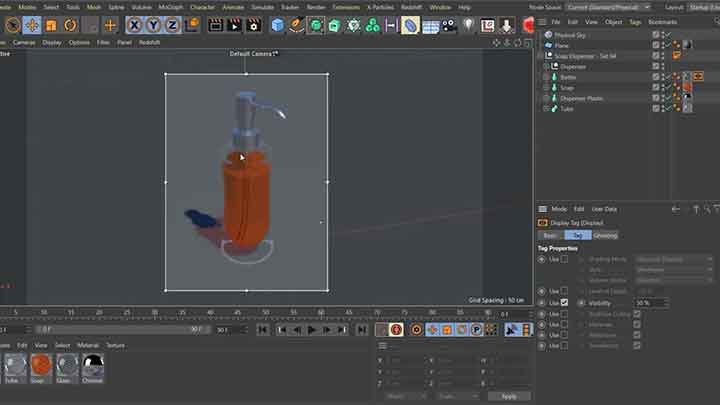
Task: Open attribute manager User Data menu
Action: (604, 209)
